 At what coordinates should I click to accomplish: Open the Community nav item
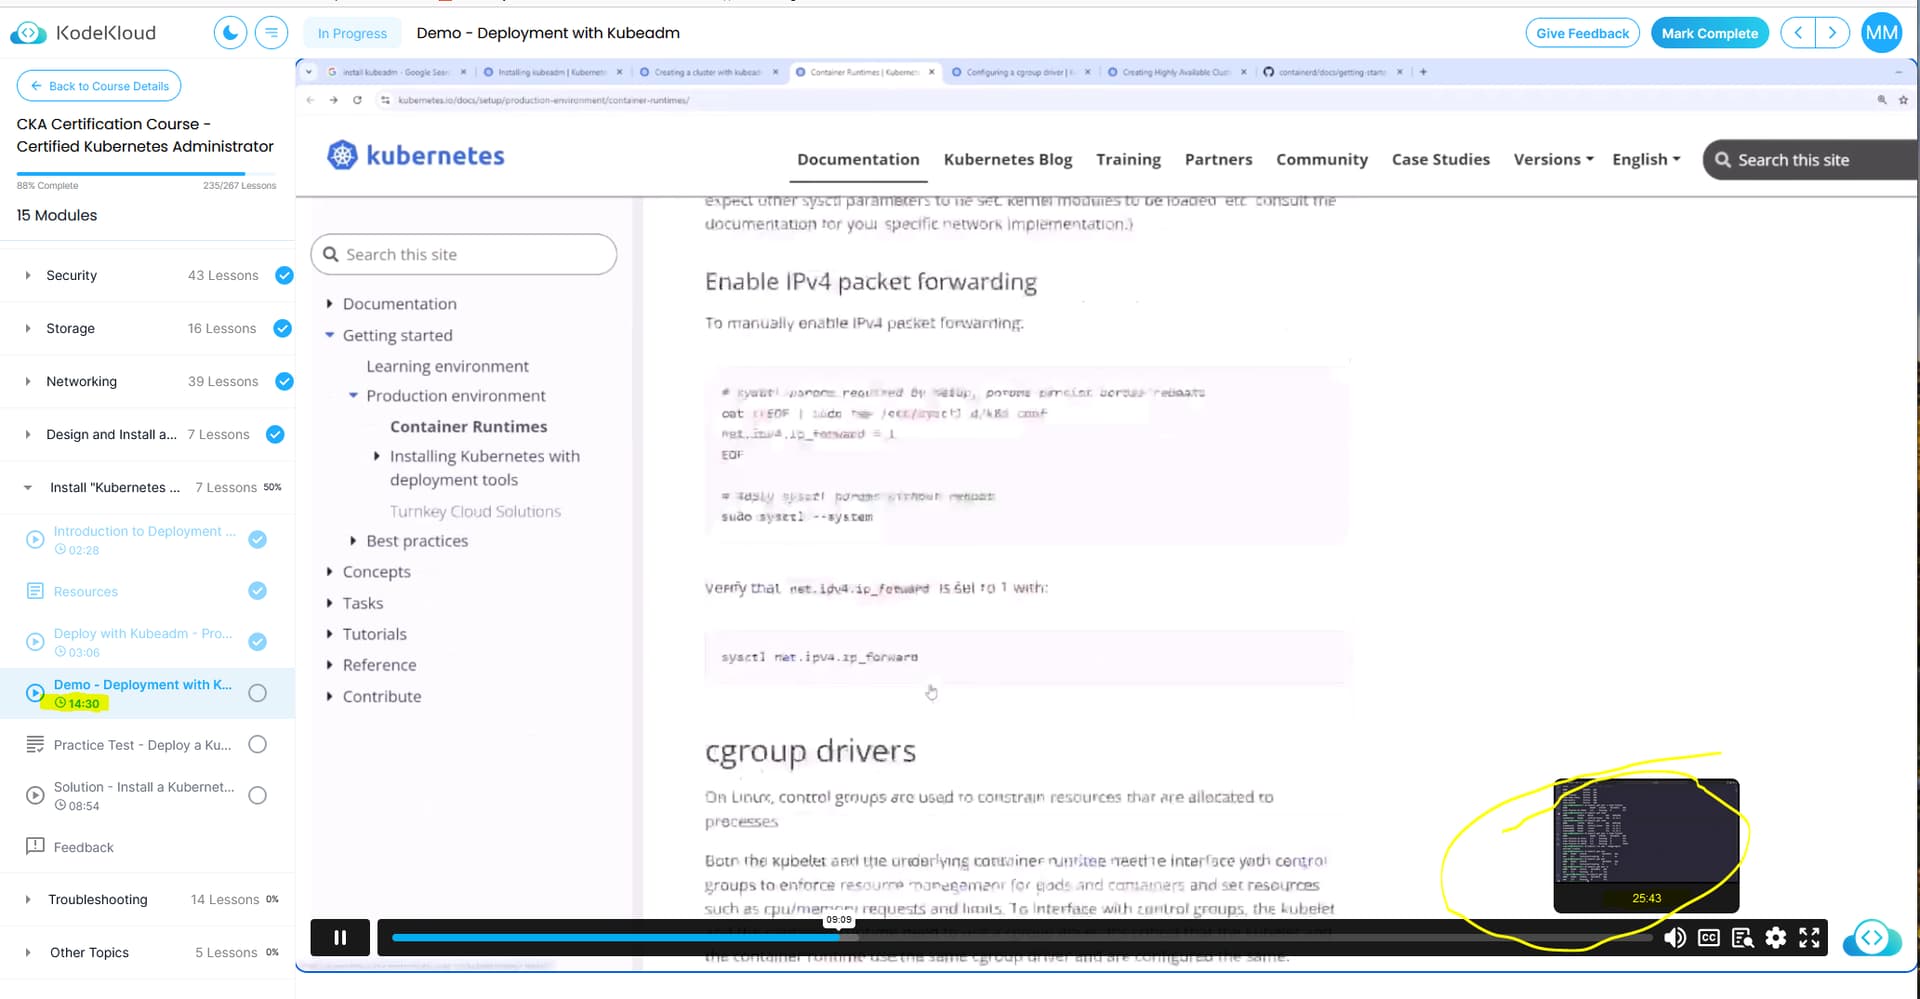point(1322,159)
